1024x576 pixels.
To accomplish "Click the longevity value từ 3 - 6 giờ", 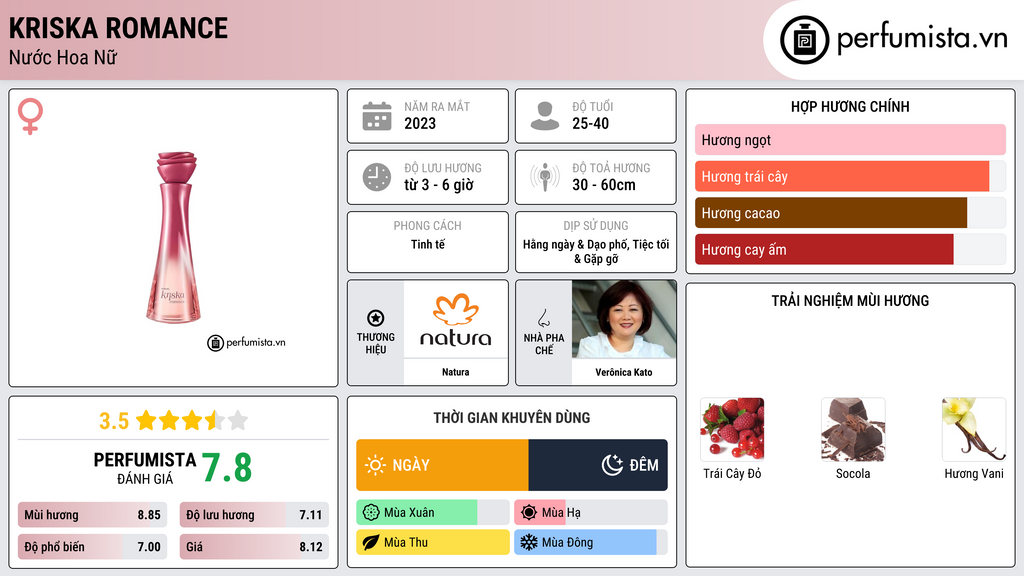I will coord(439,185).
